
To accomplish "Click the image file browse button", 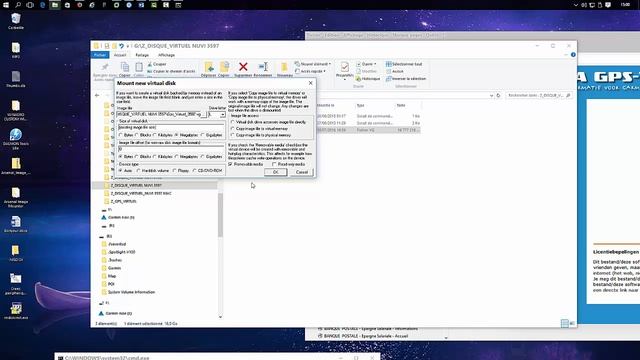I will (204, 115).
